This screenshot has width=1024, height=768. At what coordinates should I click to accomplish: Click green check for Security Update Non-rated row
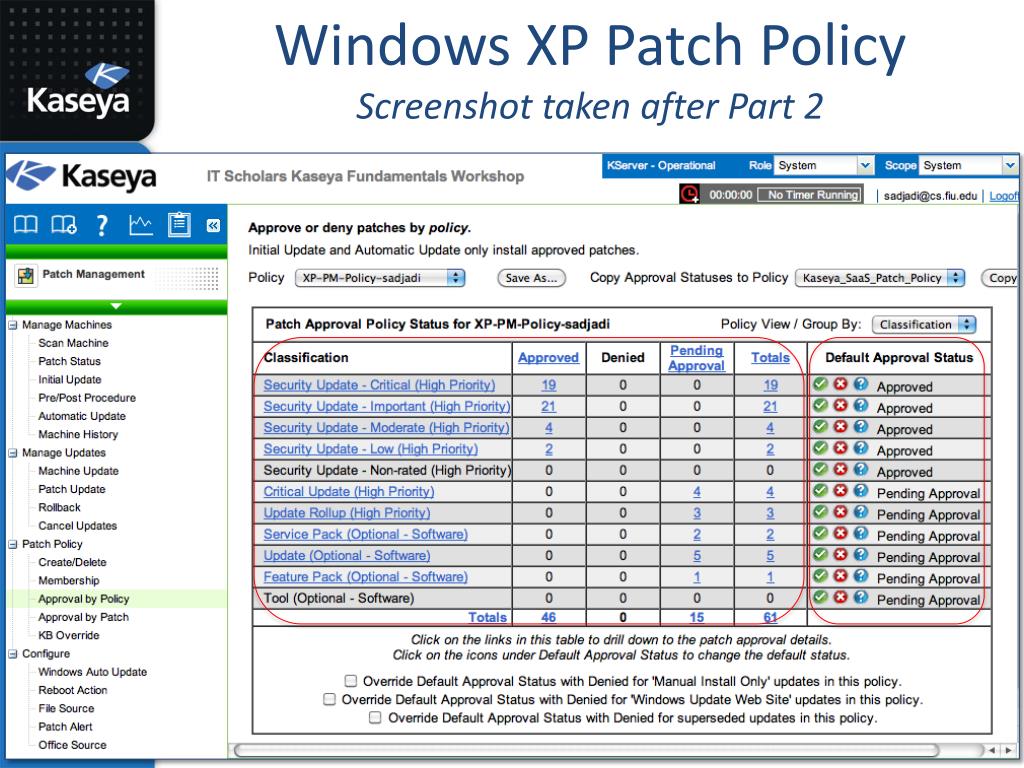(821, 470)
